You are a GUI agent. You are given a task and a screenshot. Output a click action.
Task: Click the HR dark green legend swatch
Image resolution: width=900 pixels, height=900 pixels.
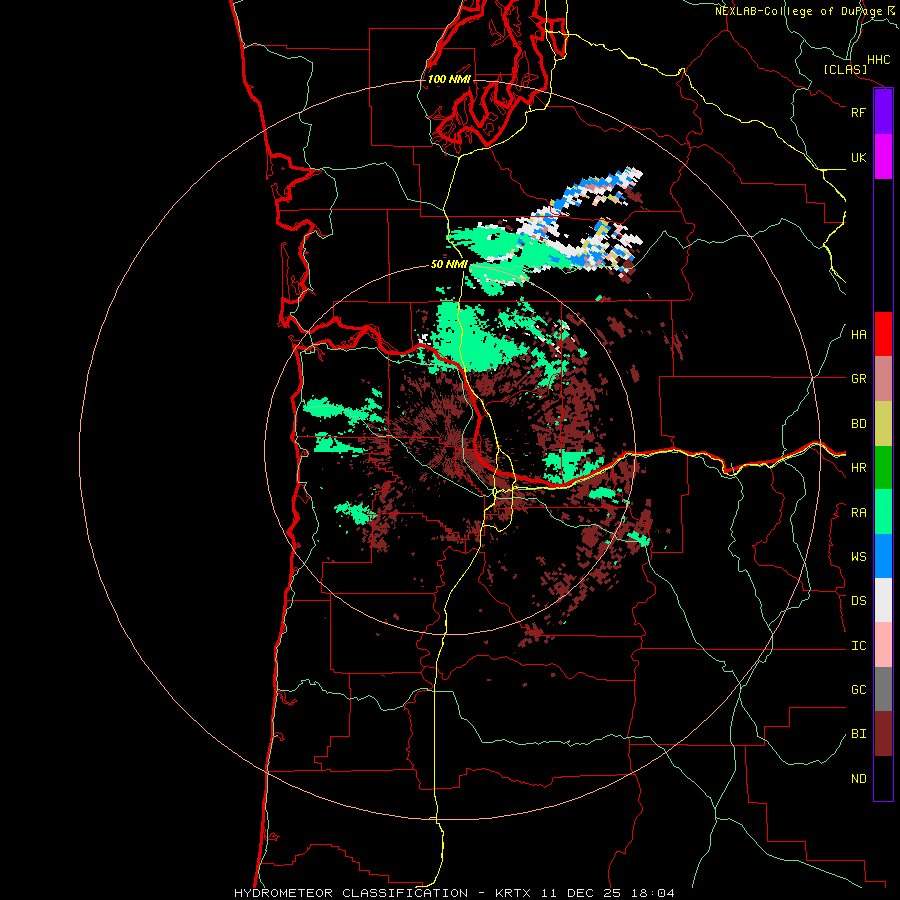click(883, 468)
